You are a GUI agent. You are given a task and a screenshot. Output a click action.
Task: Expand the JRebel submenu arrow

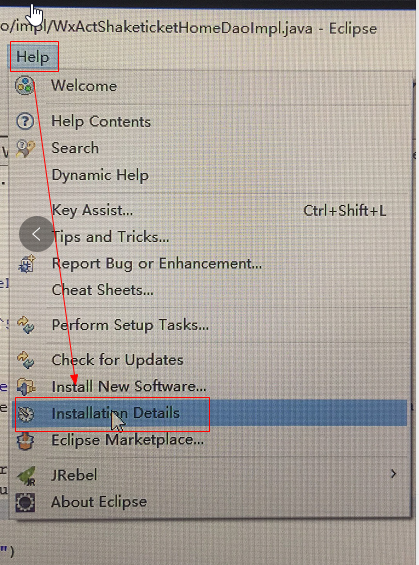click(x=393, y=474)
